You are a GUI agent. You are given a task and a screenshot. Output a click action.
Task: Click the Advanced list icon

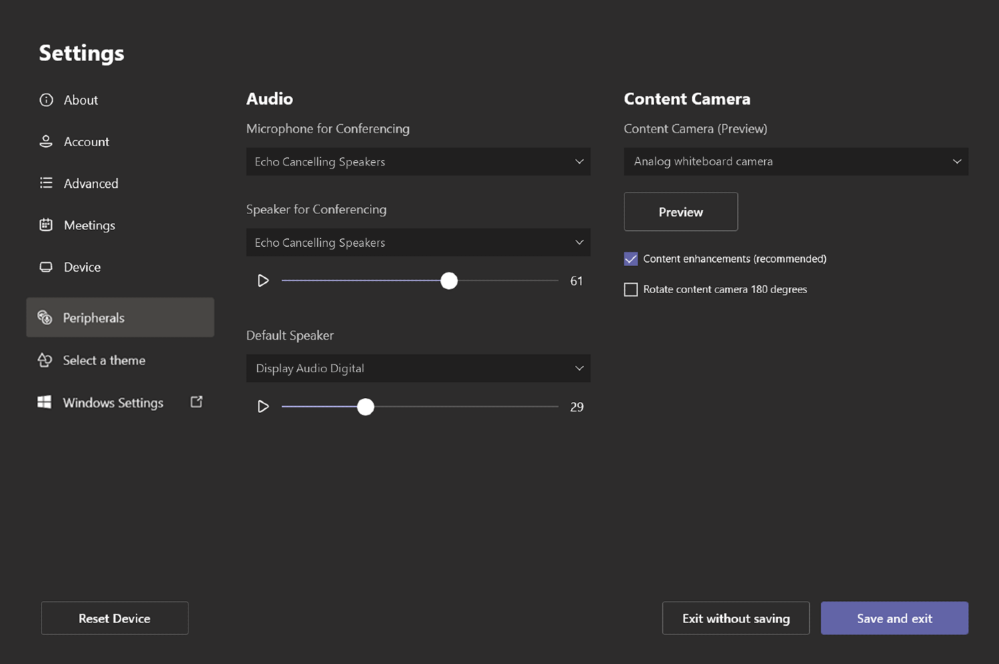(x=46, y=184)
